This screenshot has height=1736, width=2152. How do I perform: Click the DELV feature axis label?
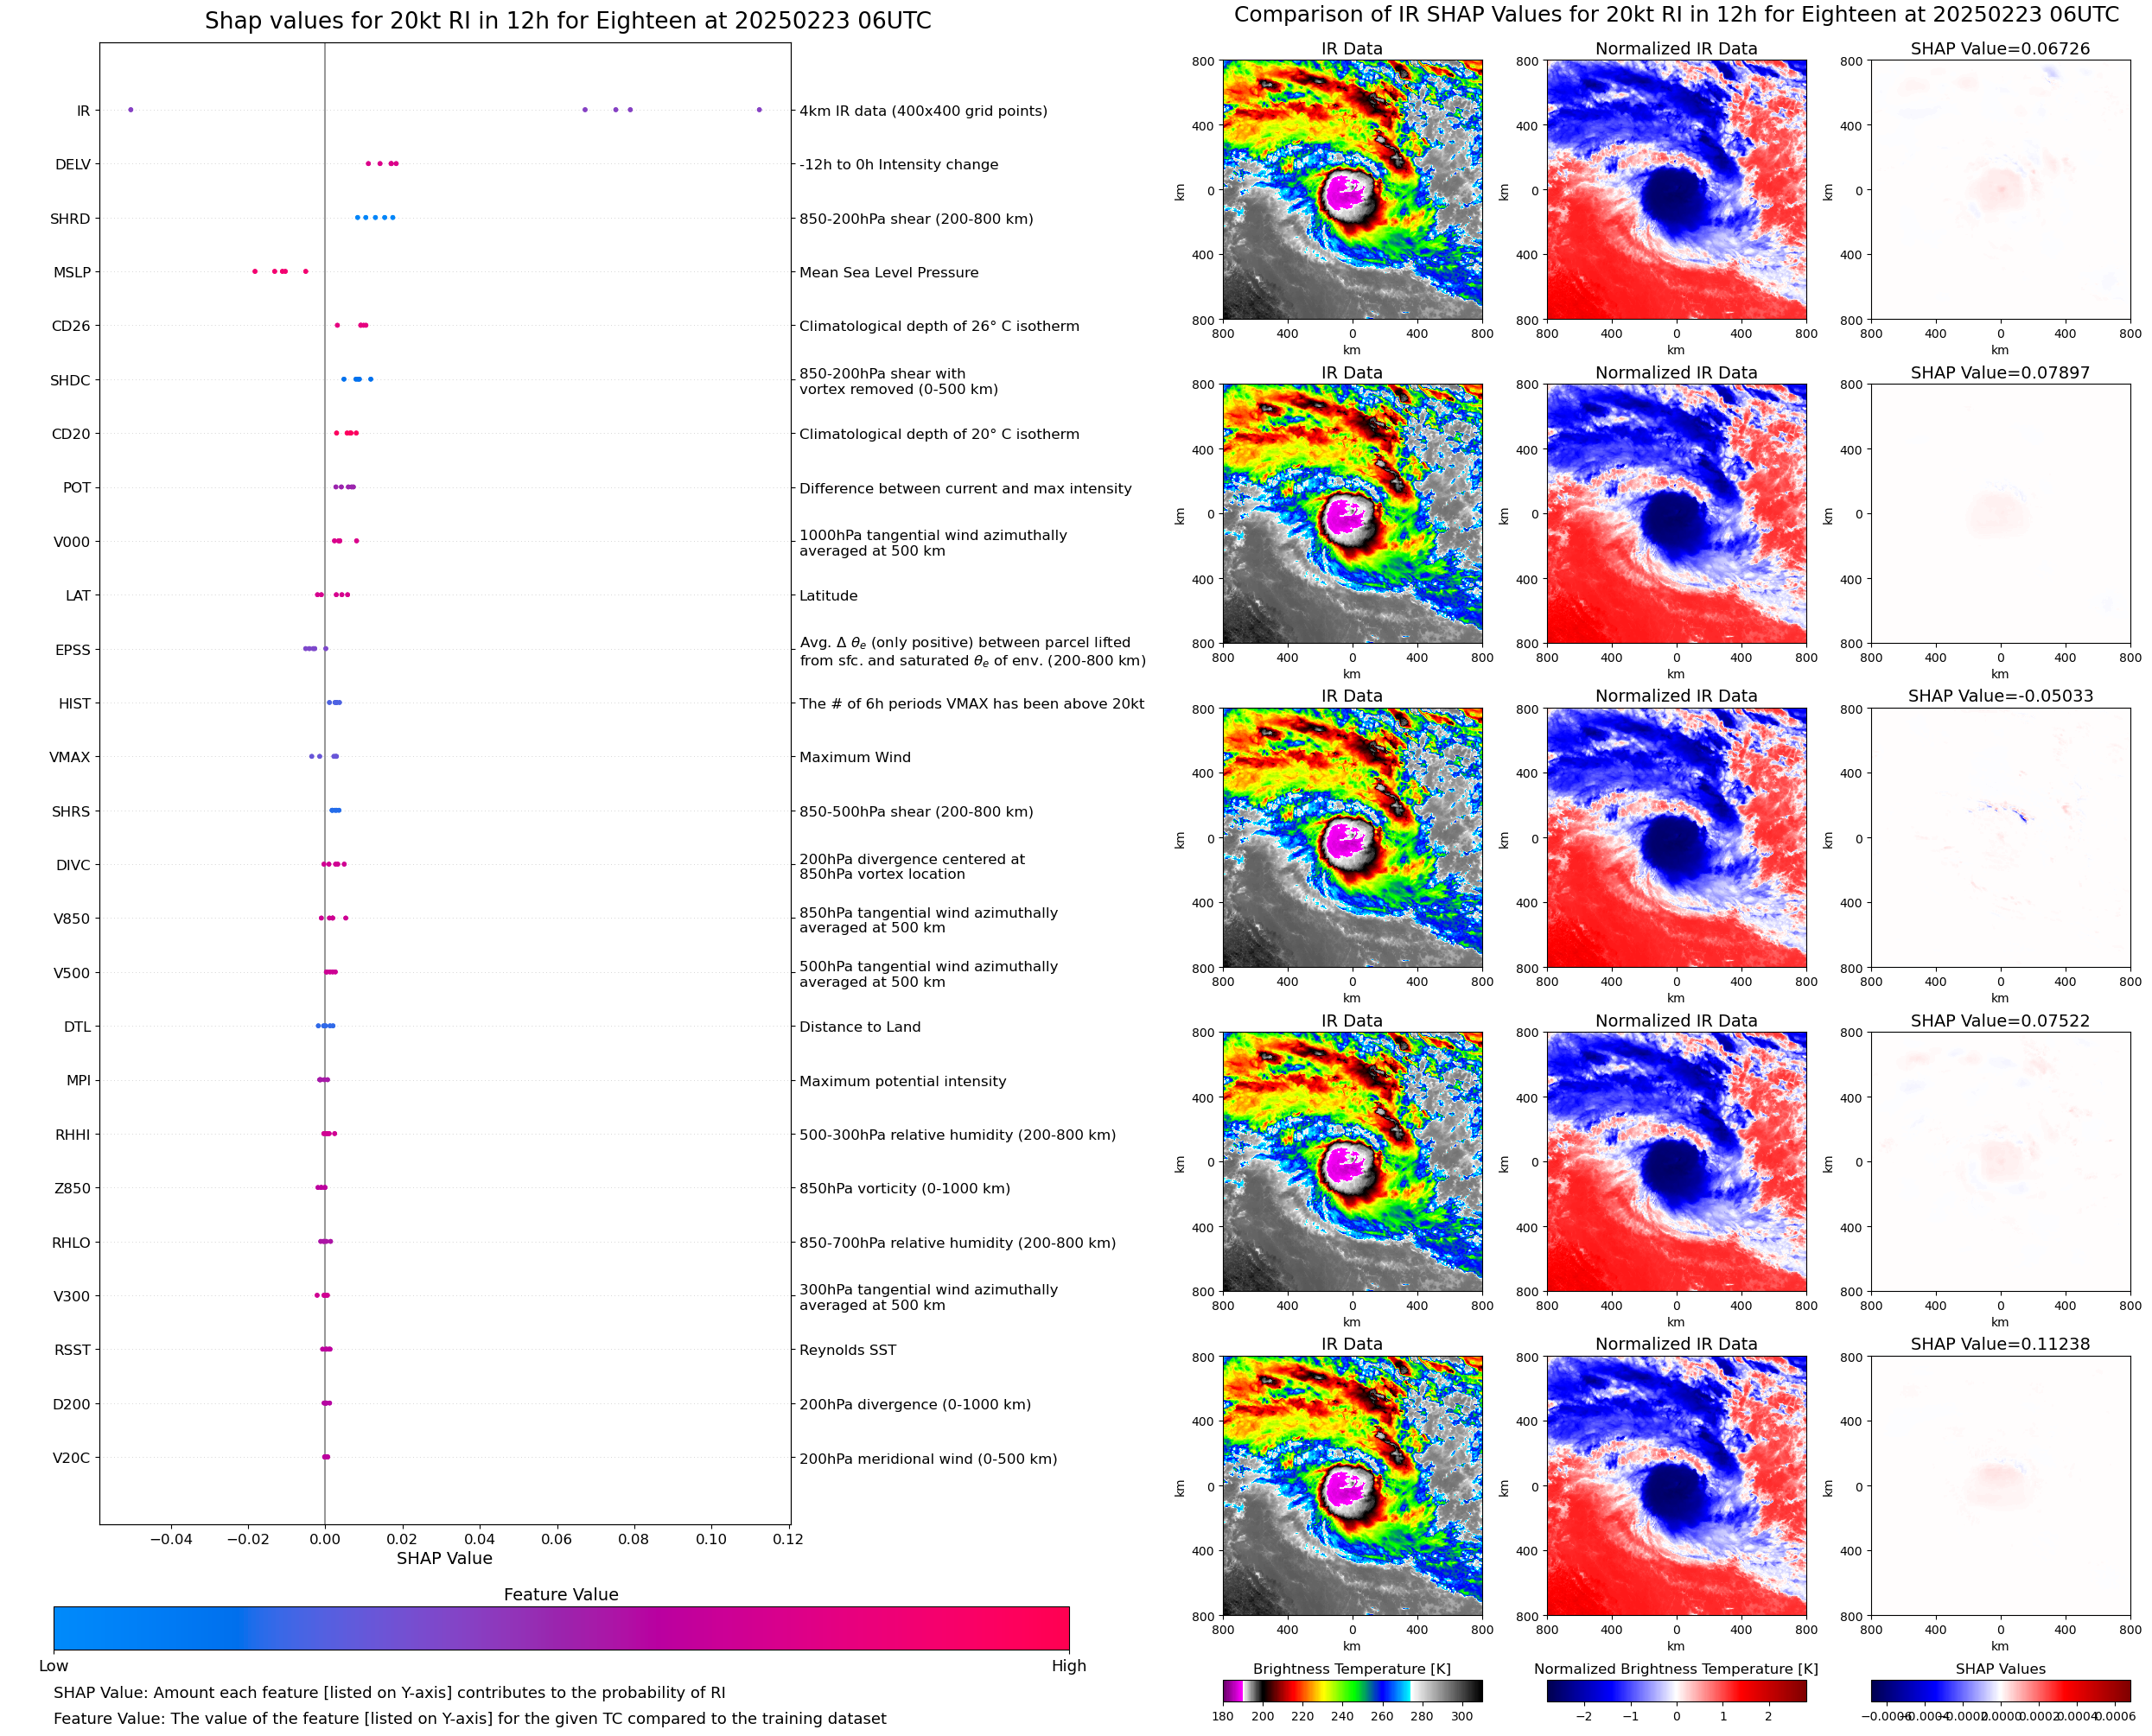pos(72,165)
